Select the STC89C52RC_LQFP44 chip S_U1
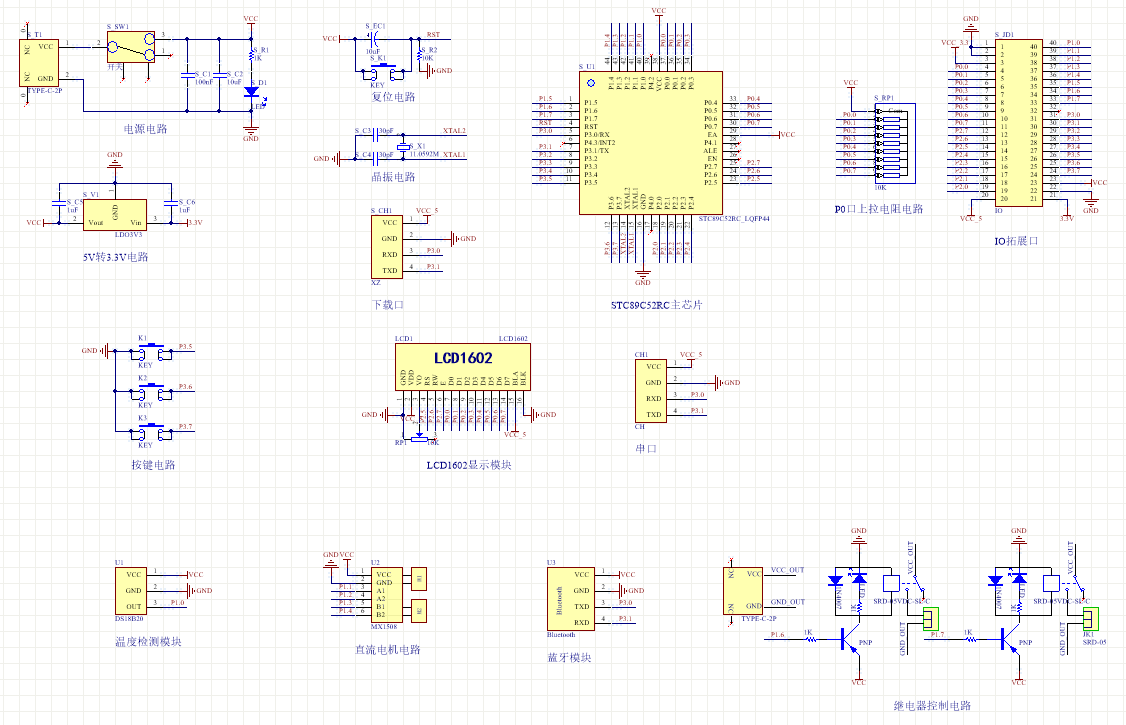1126x725 pixels. point(651,142)
